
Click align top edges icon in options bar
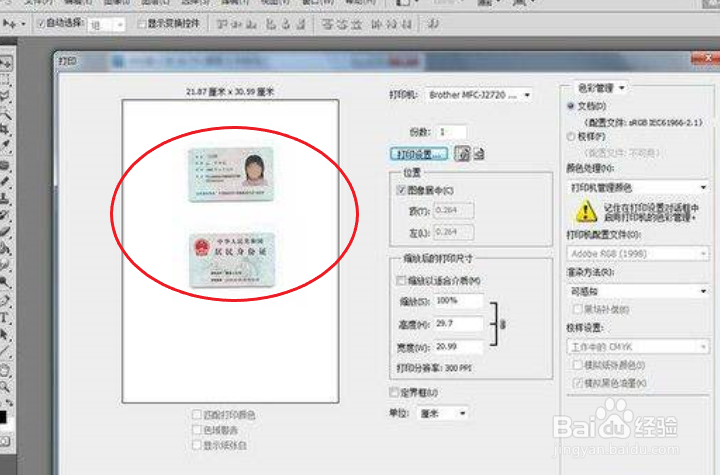click(x=223, y=24)
